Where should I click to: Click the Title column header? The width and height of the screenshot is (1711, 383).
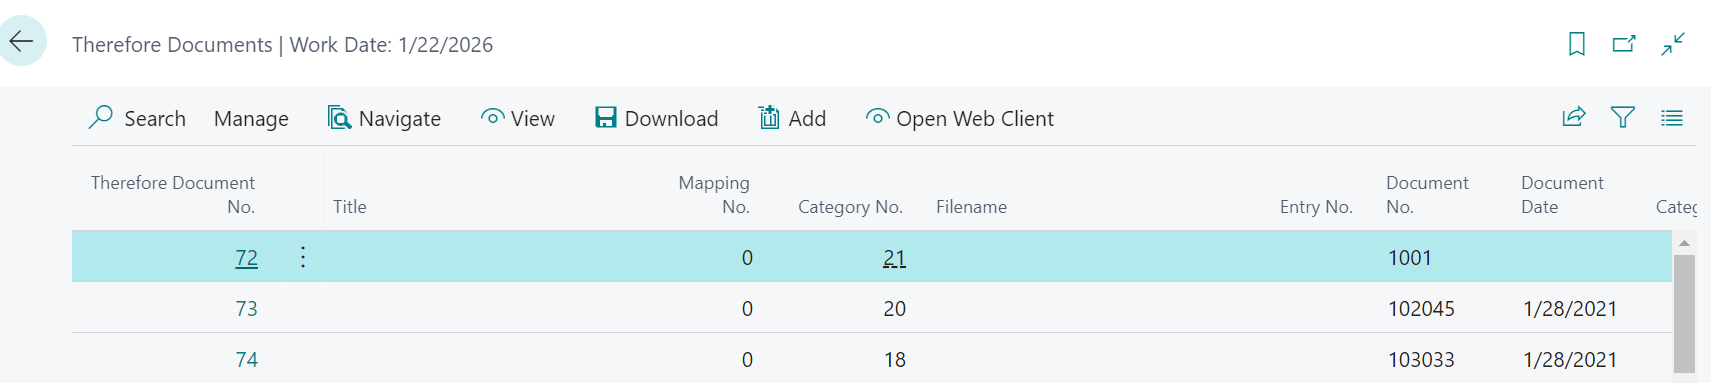350,206
